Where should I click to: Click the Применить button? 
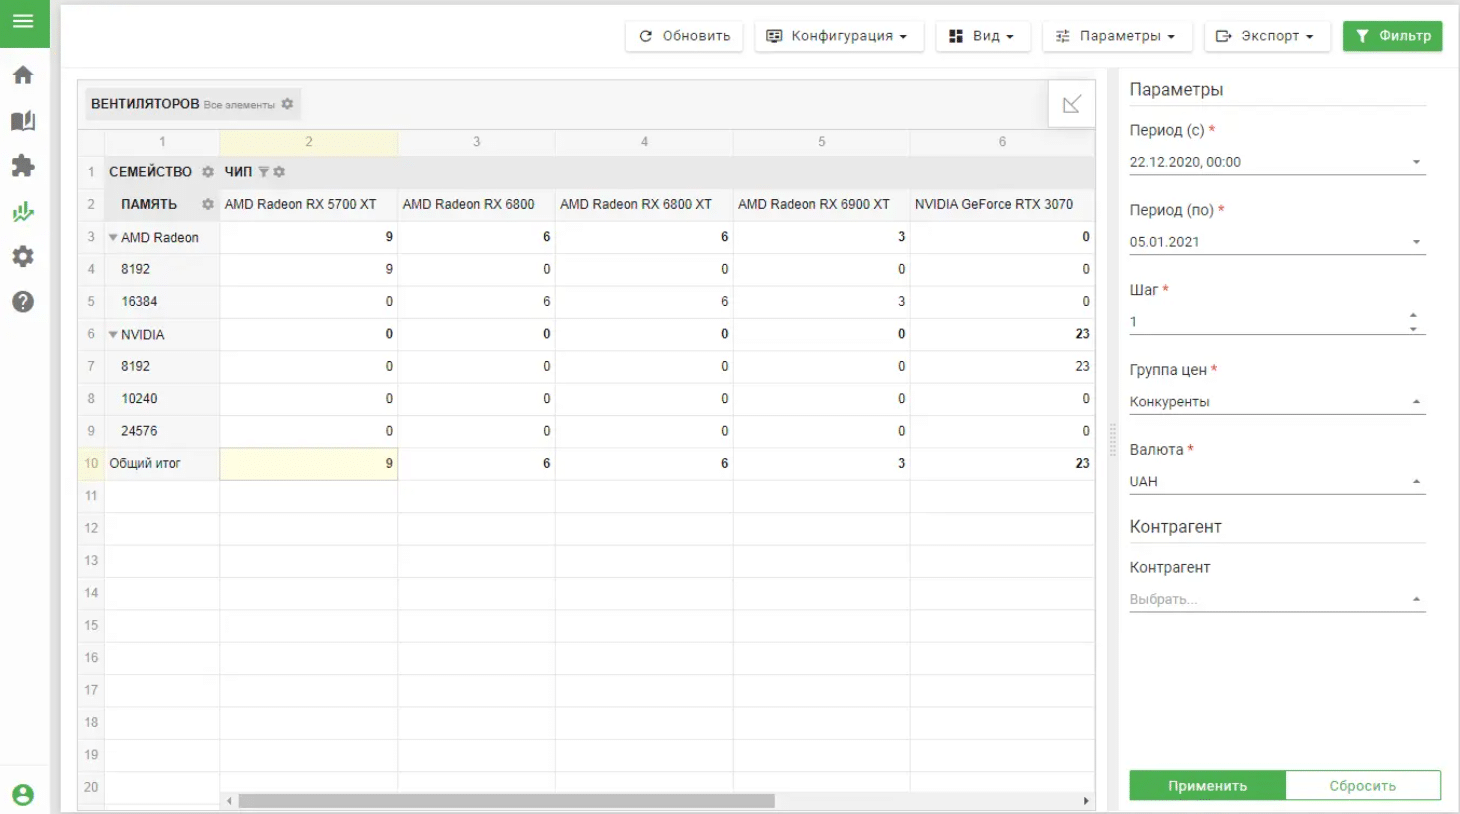(1207, 786)
